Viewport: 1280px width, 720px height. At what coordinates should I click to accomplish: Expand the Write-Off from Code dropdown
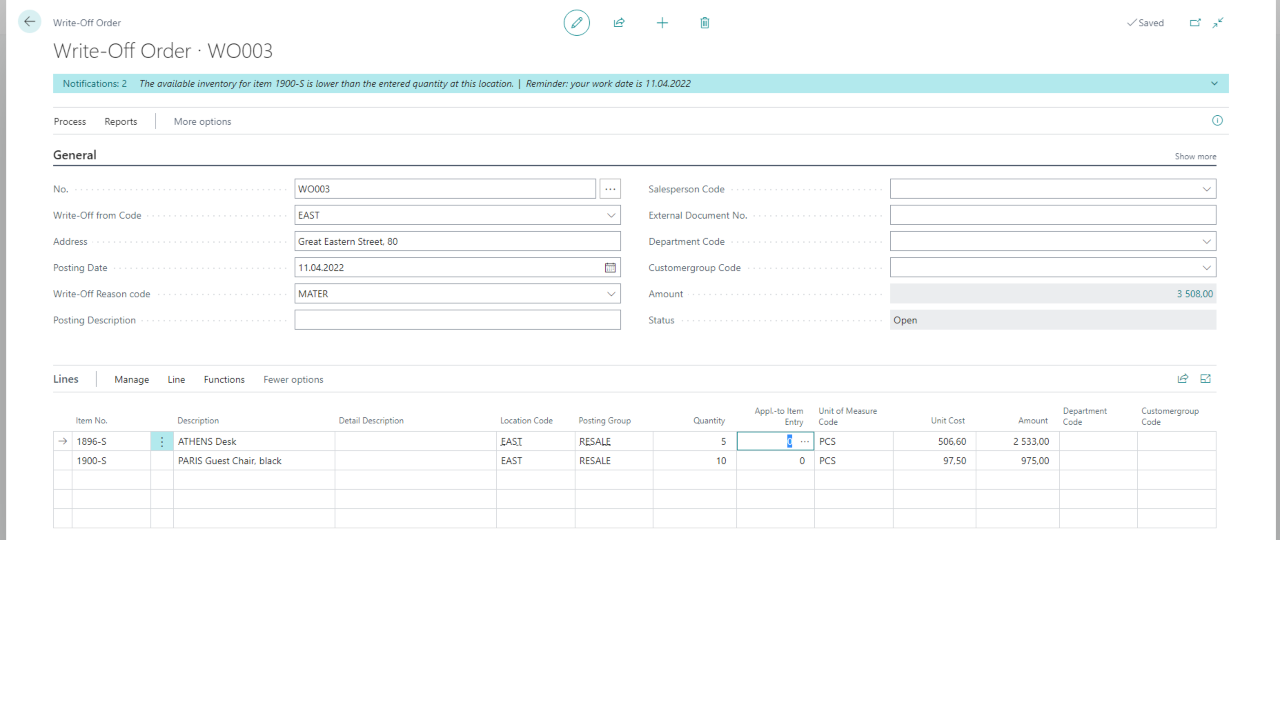[x=611, y=215]
